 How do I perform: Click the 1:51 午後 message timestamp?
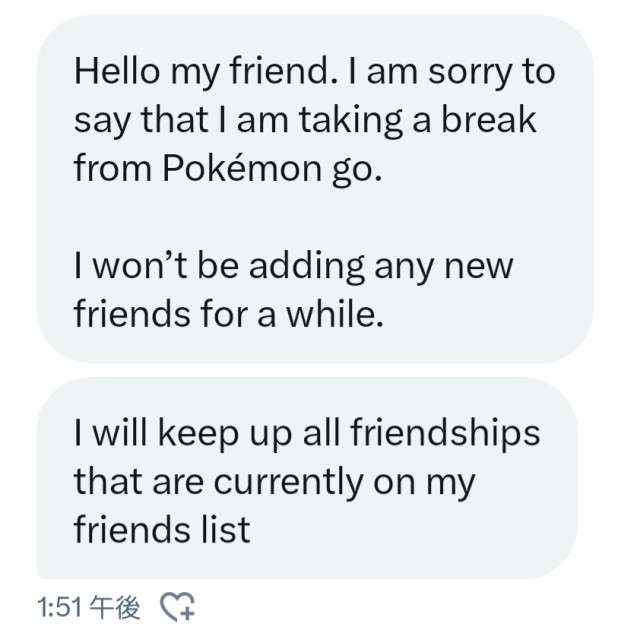tap(88, 606)
